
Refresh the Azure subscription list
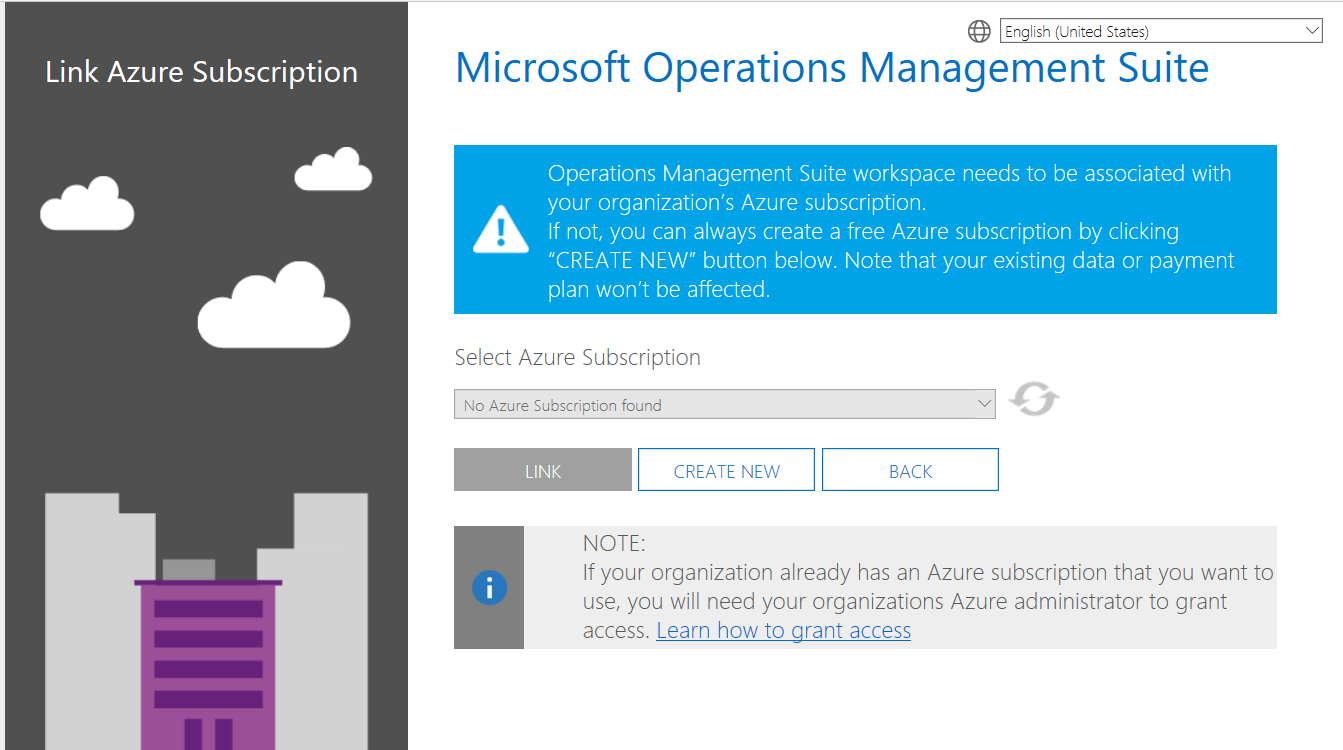[x=1034, y=401]
